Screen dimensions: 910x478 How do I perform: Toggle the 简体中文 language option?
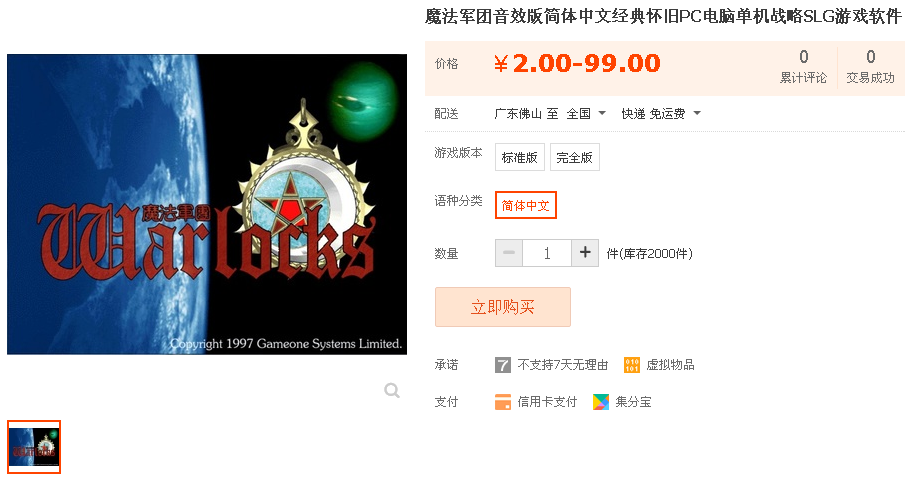click(x=526, y=205)
